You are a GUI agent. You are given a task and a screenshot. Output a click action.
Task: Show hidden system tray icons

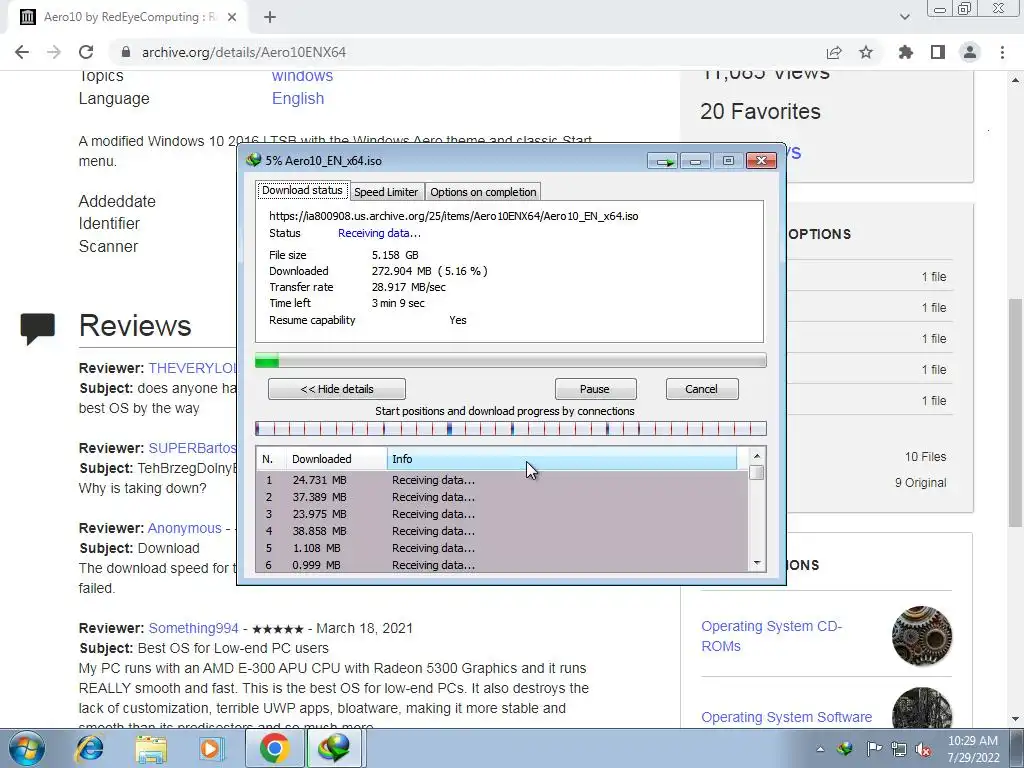coord(820,749)
